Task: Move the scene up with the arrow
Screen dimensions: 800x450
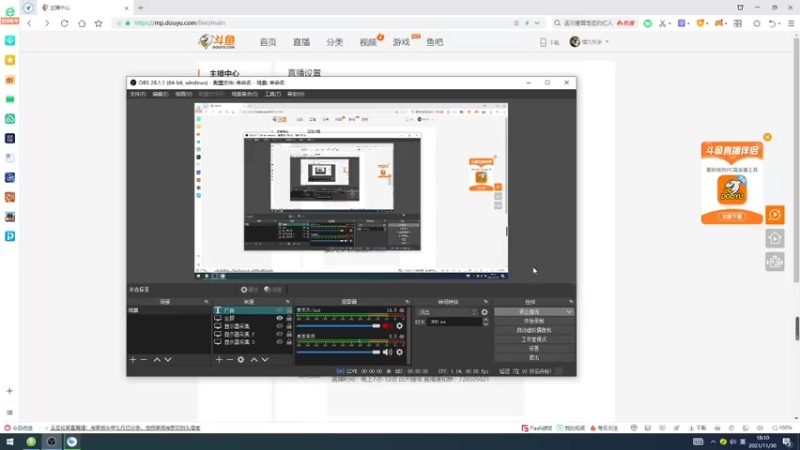Action: 157,360
